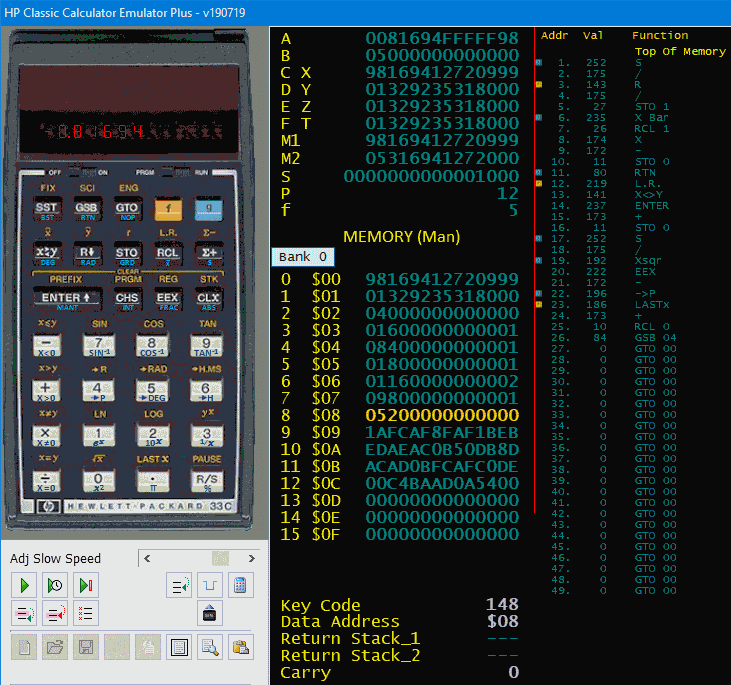Click the Adj Slow Speed slider thumb

click(x=221, y=558)
